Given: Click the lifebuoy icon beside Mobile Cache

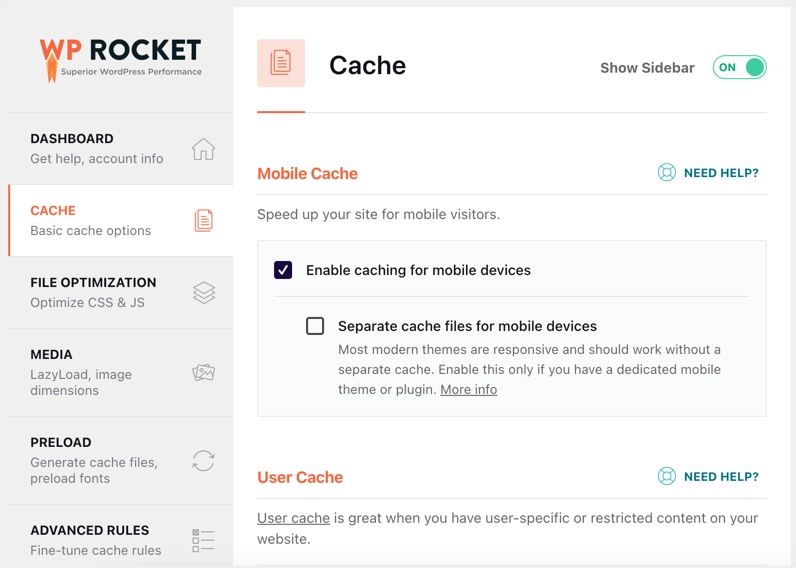Looking at the screenshot, I should (667, 173).
